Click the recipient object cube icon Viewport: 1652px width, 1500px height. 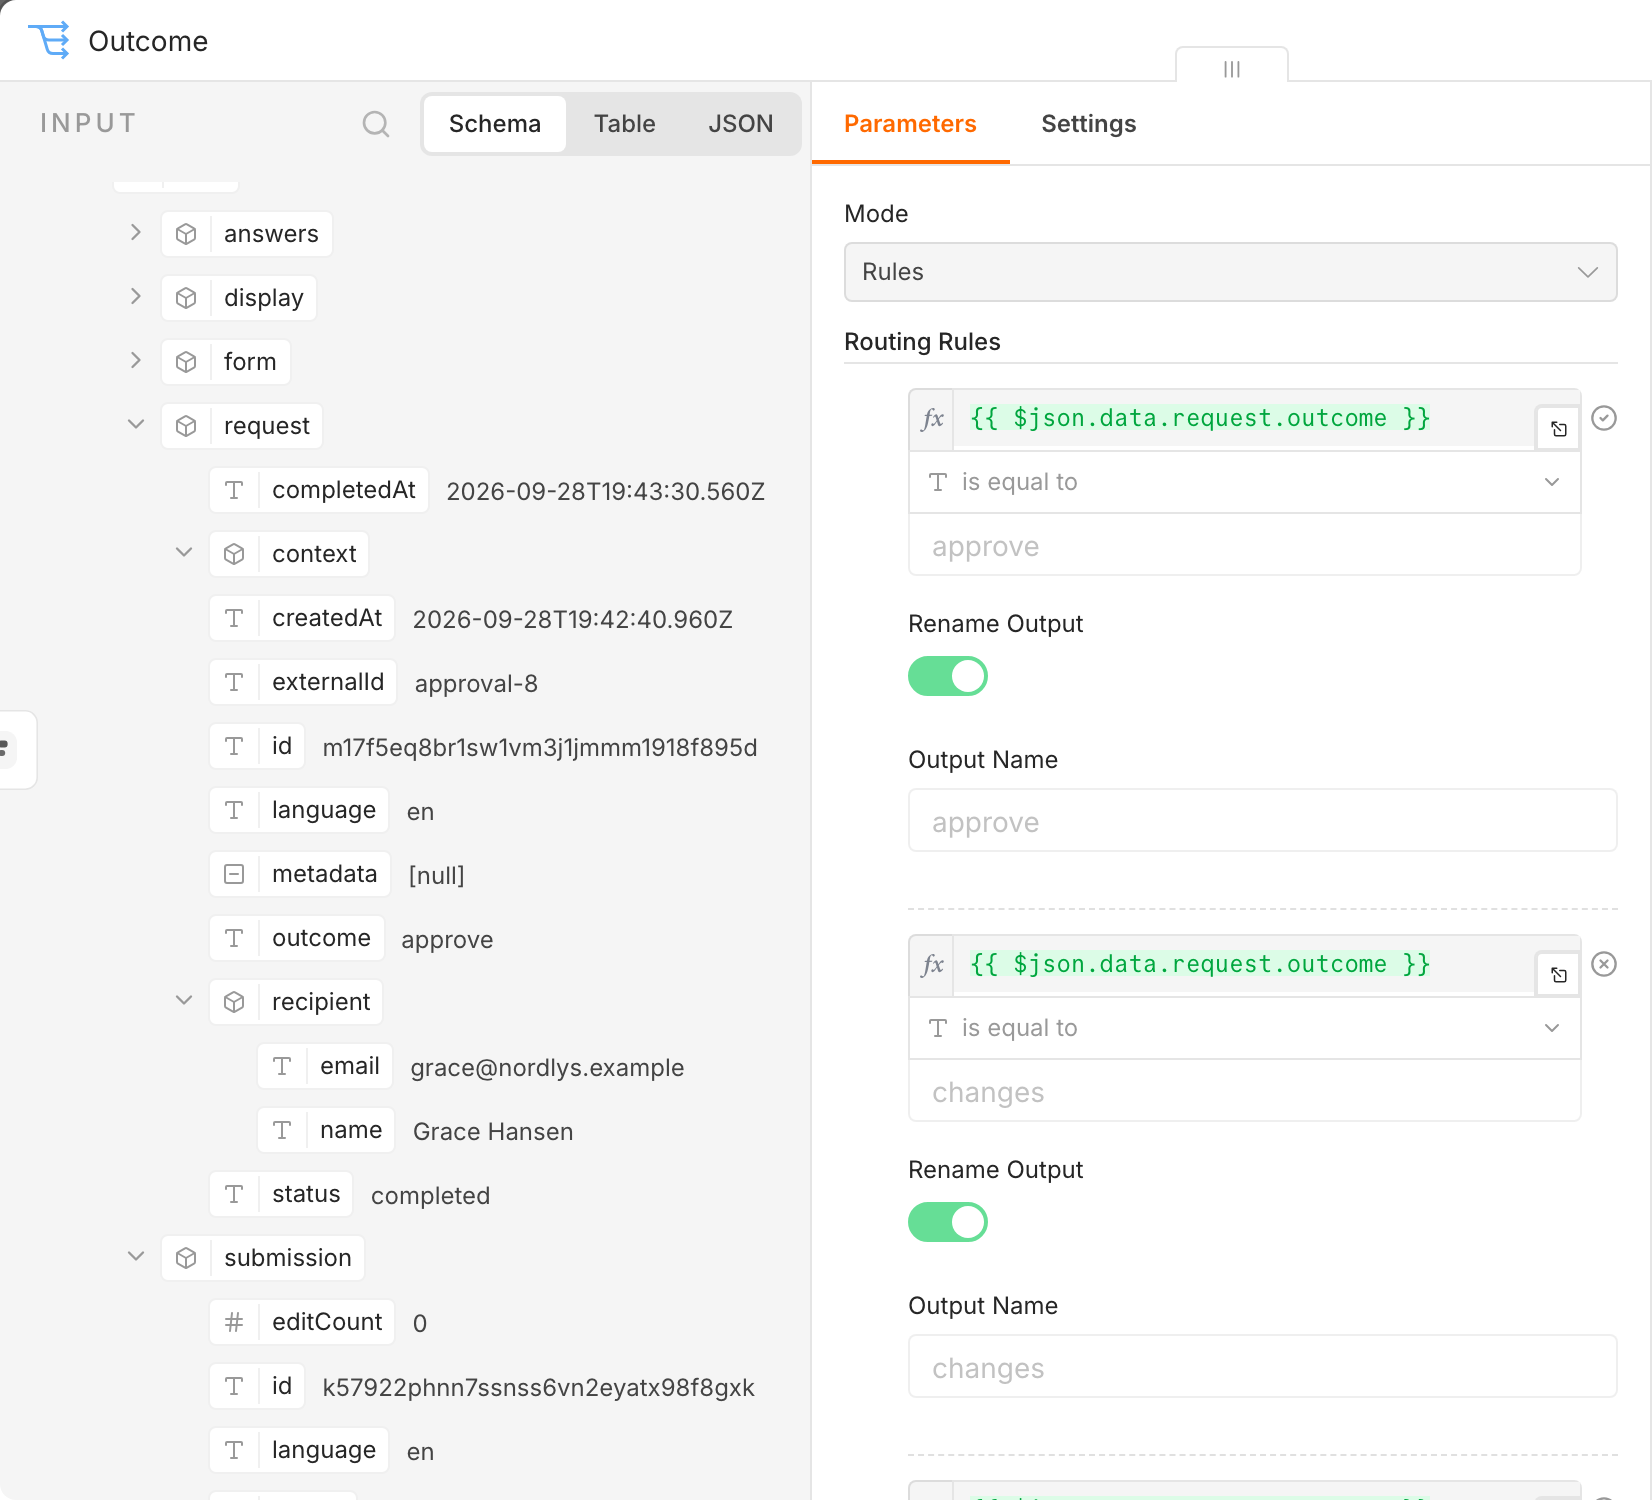pos(234,1002)
